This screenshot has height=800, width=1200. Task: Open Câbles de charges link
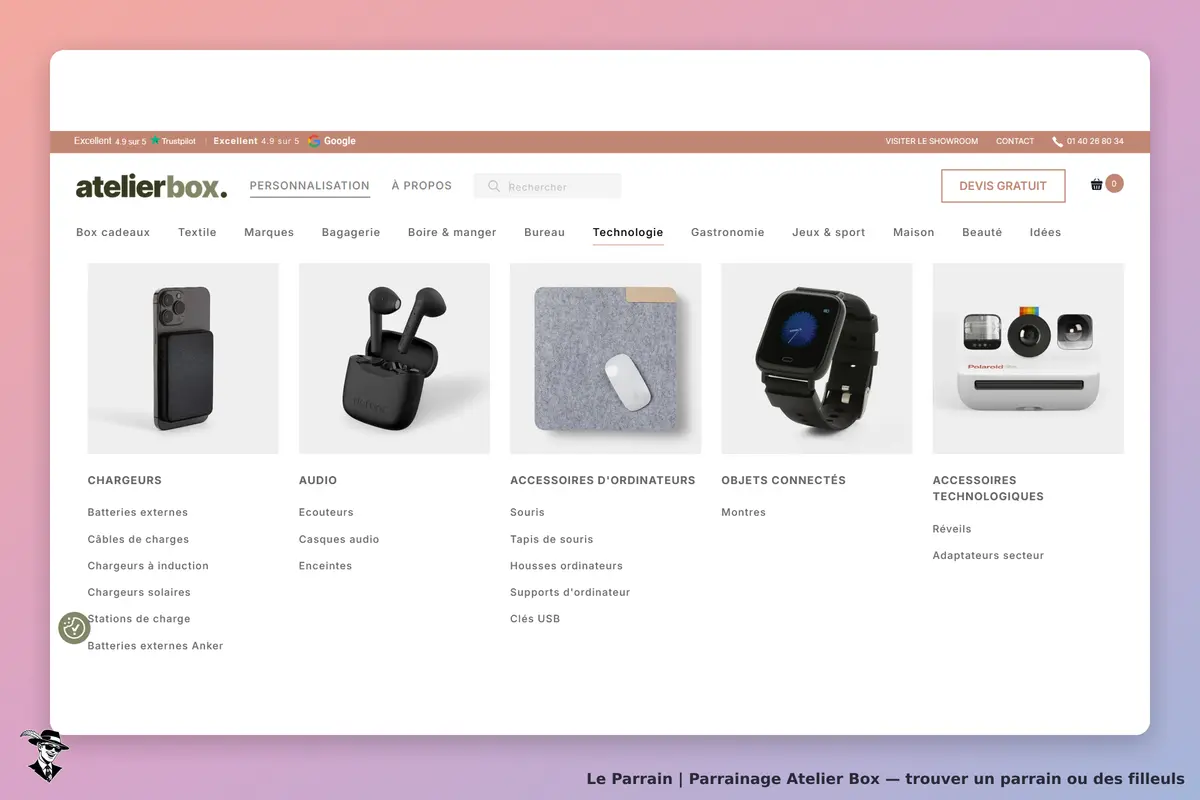click(138, 539)
